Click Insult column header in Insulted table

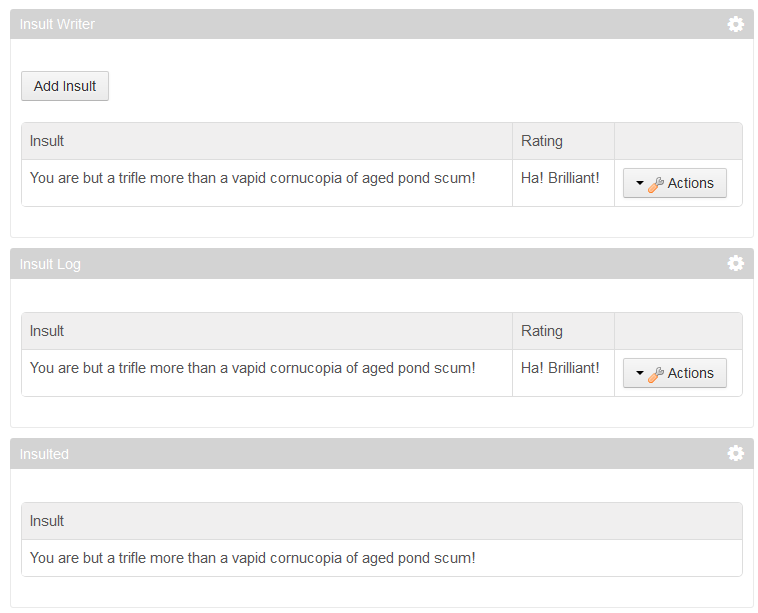click(x=46, y=521)
